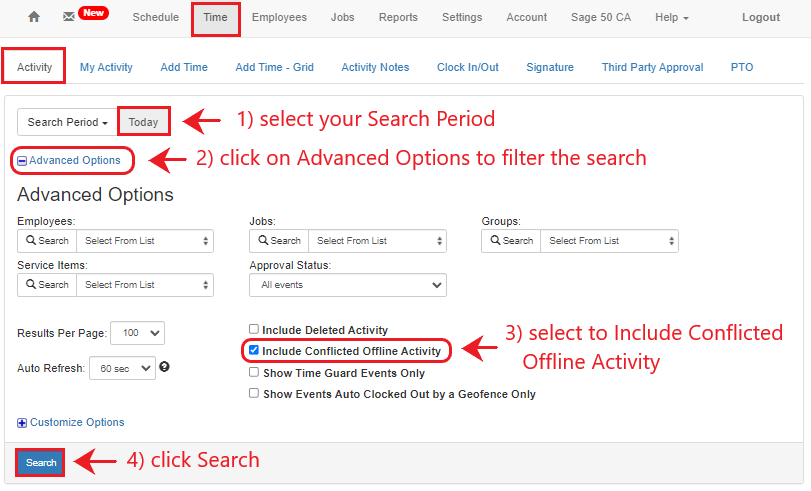The image size is (811, 491).
Task: Go to the Home icon
Action: (x=34, y=17)
